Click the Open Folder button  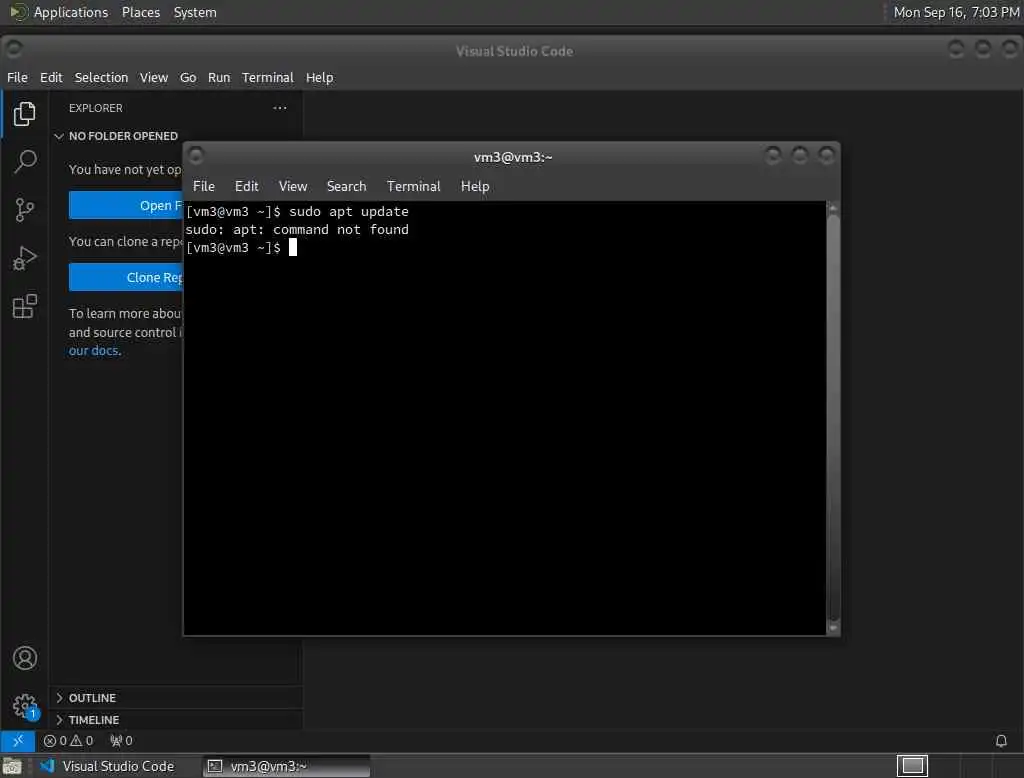click(126, 205)
